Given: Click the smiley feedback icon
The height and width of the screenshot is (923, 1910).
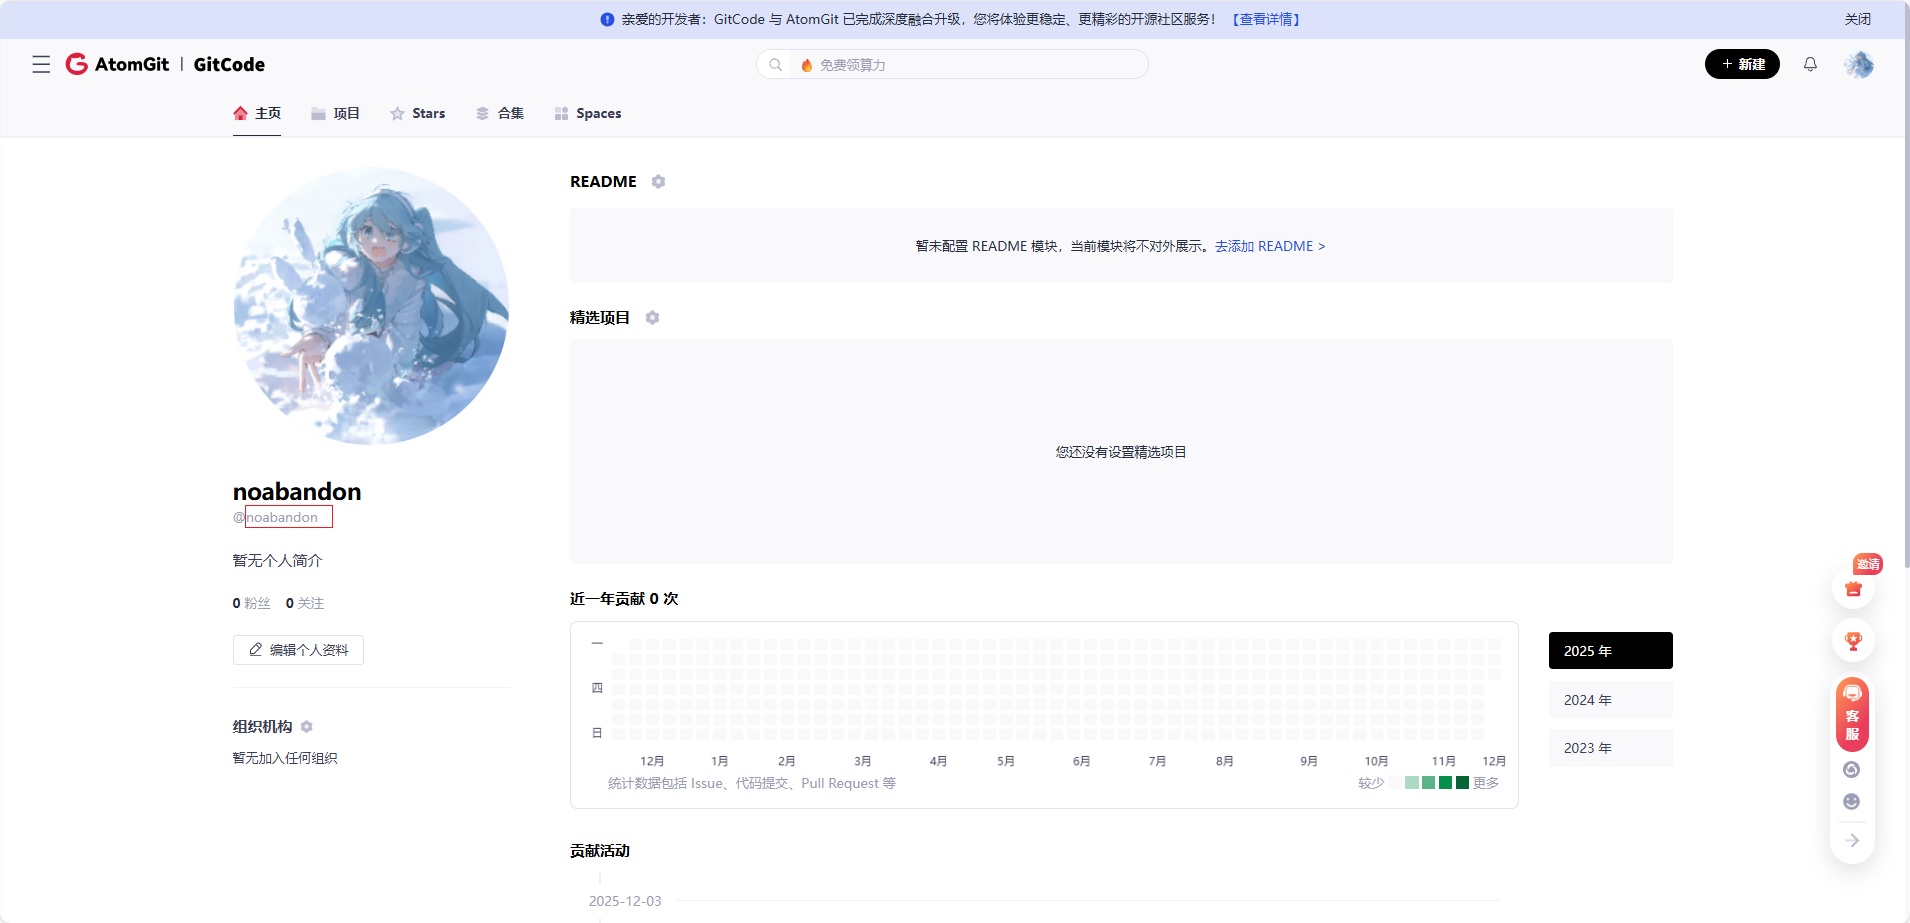Looking at the screenshot, I should (x=1852, y=800).
